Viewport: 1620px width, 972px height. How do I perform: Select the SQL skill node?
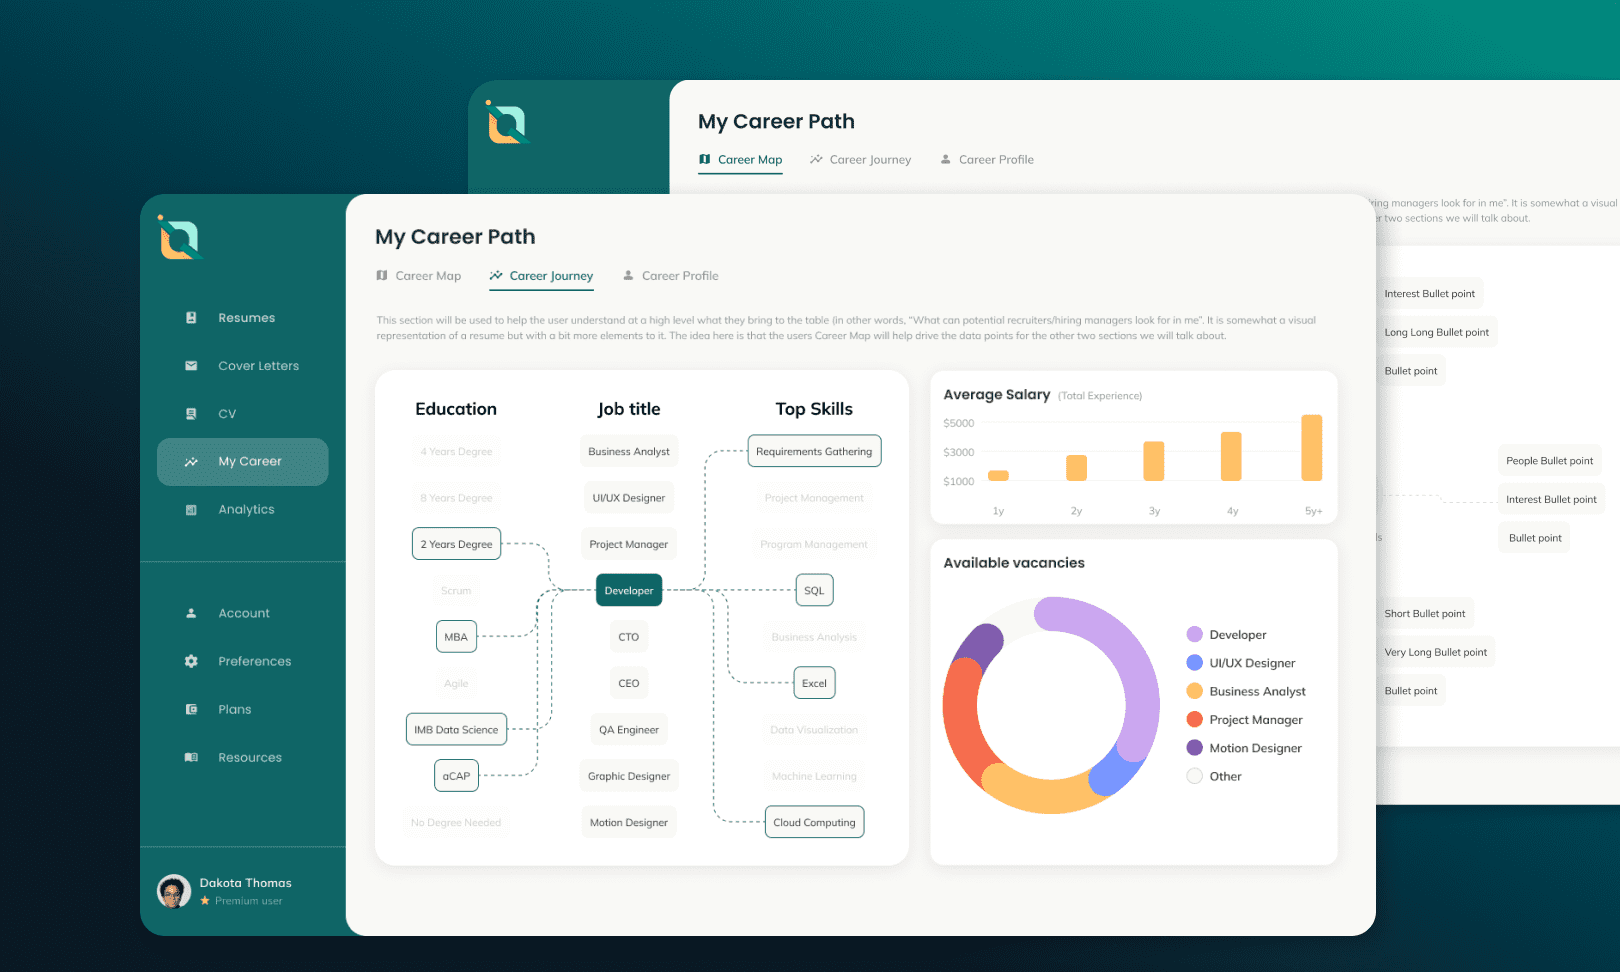click(814, 591)
